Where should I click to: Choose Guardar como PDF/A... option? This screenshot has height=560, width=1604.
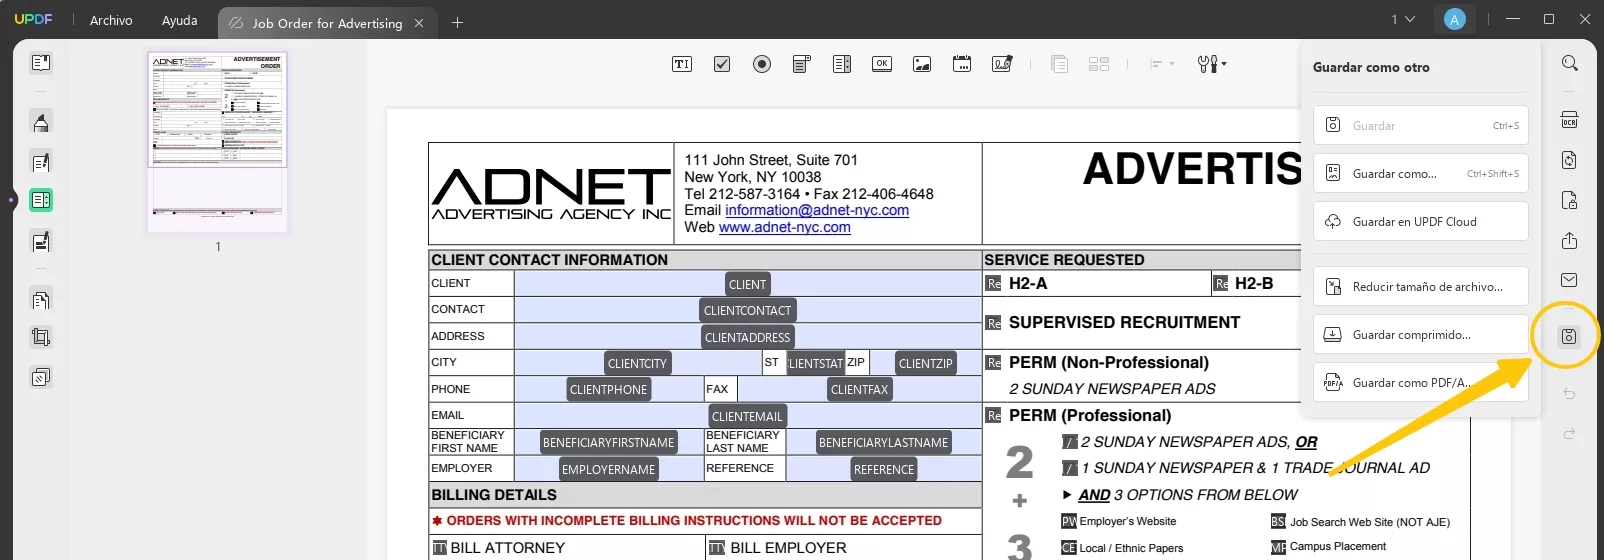click(x=1420, y=382)
